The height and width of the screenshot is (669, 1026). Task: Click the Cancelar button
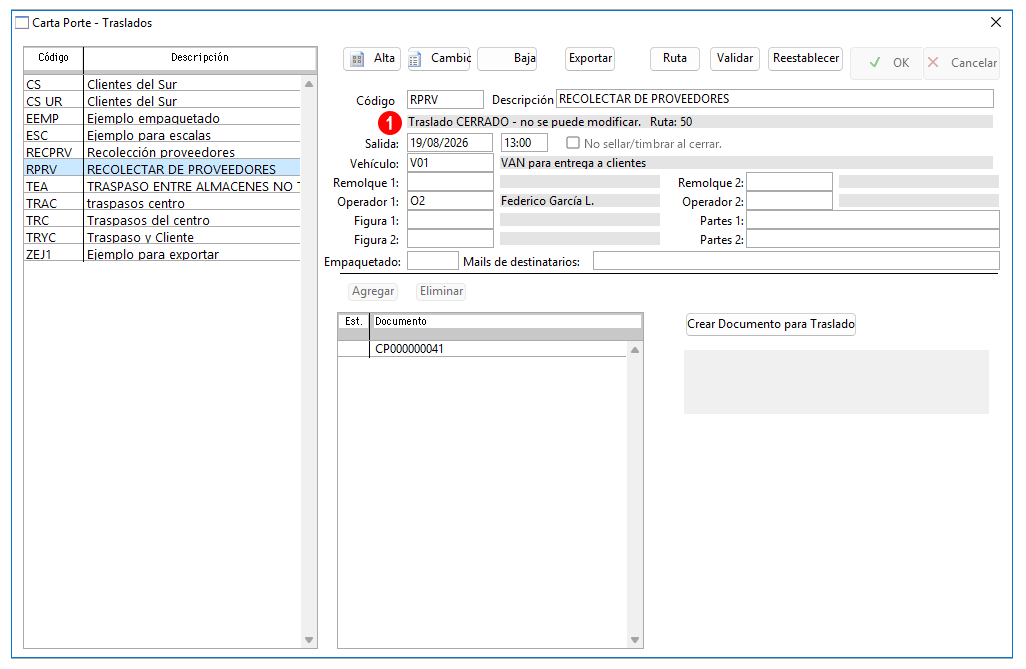point(962,63)
